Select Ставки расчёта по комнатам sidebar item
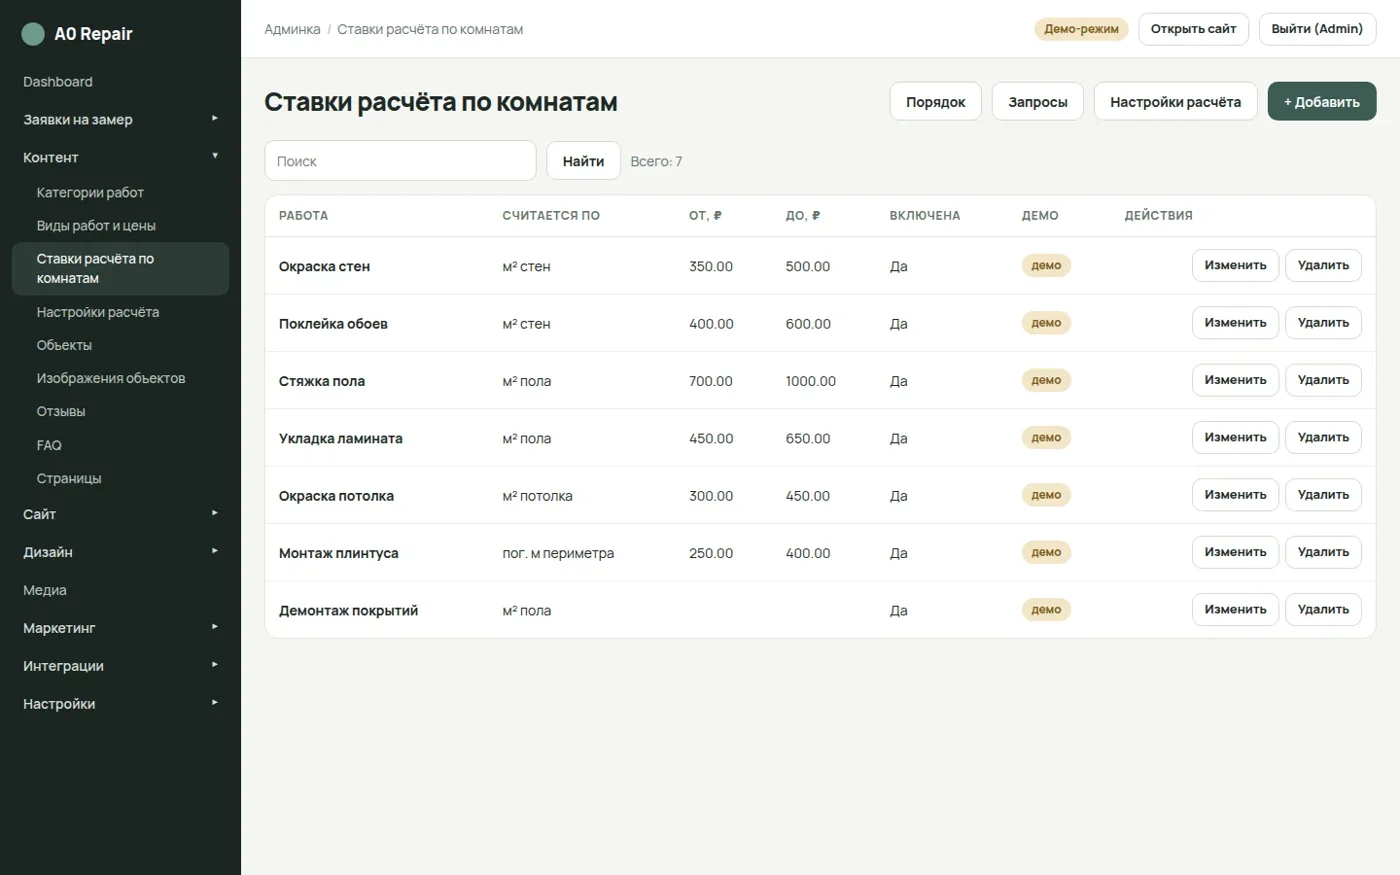Screen dimensions: 1400x875 point(120,269)
